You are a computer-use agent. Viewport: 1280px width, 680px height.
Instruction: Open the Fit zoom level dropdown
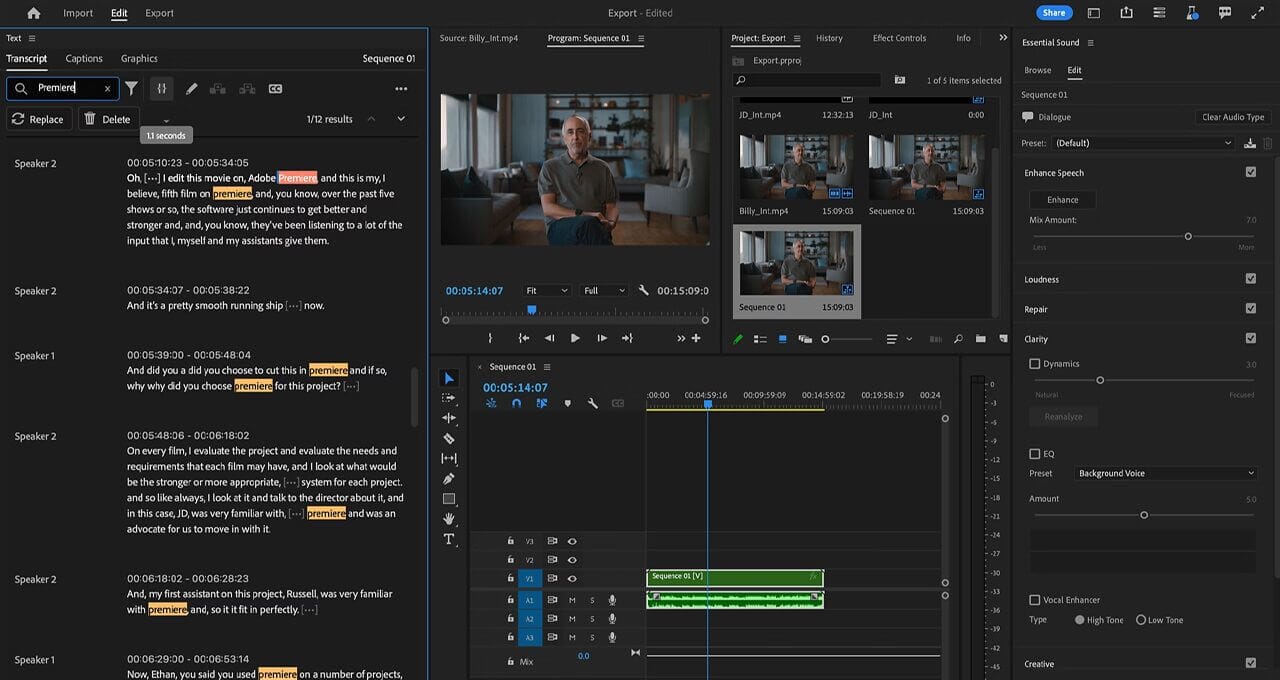click(x=546, y=291)
